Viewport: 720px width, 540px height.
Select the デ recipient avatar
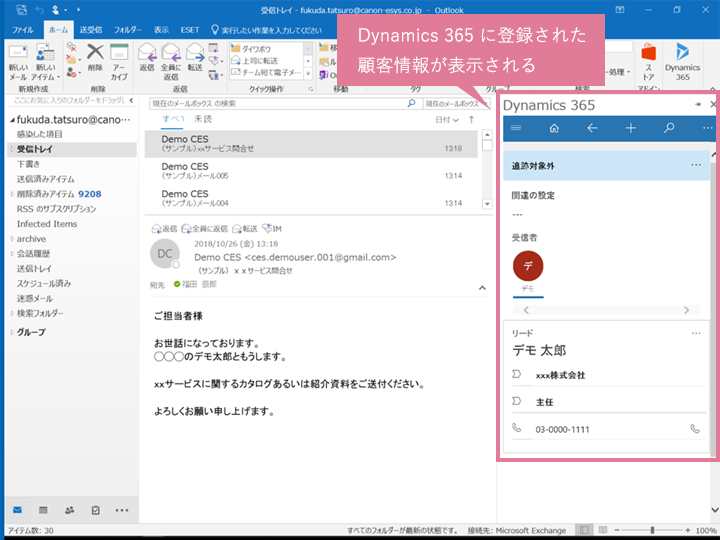tap(528, 266)
